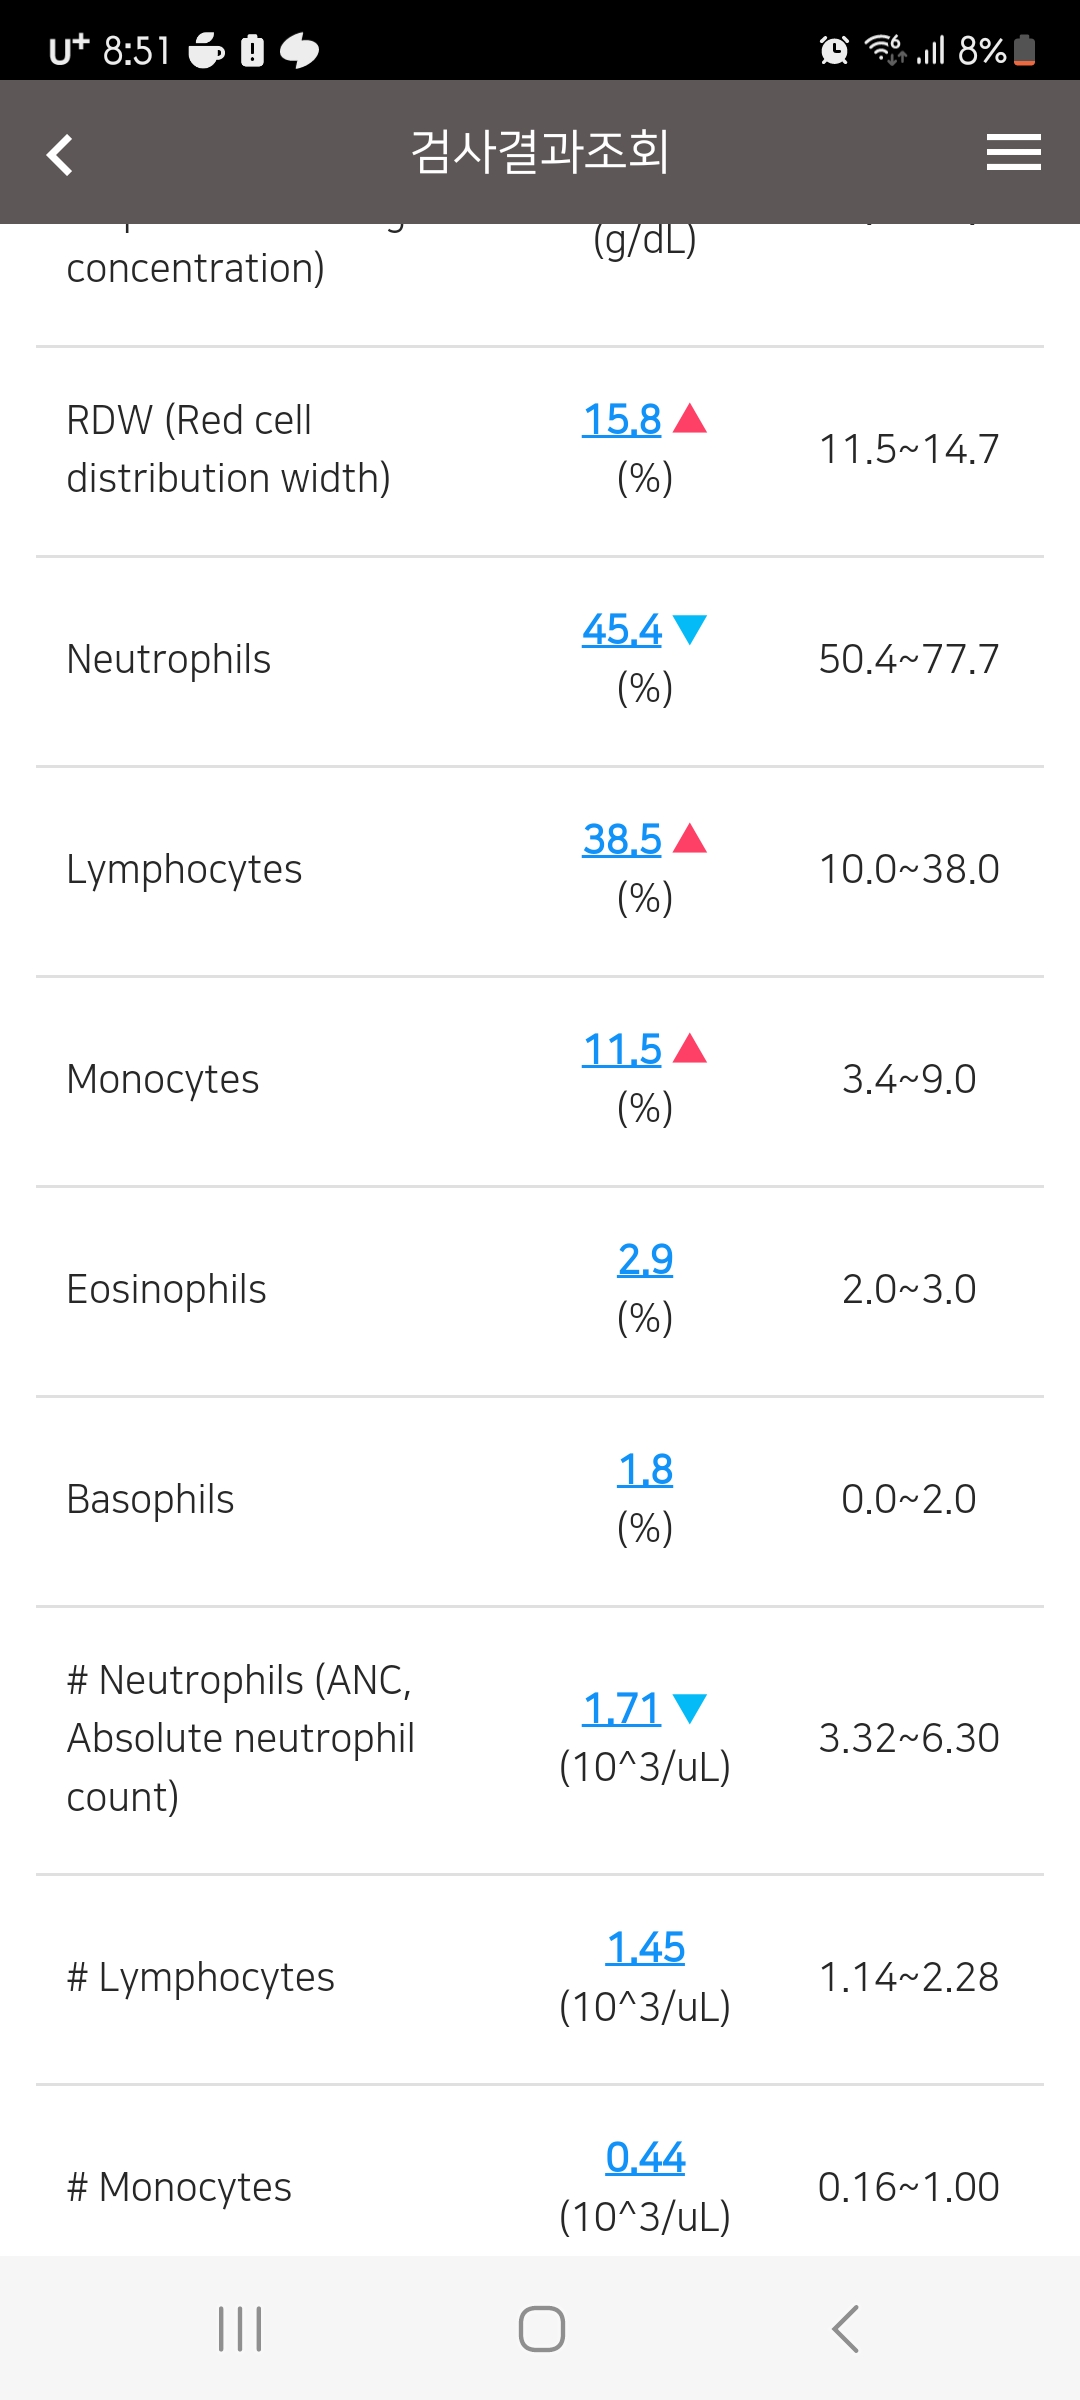Tap the 검사결과조회 page title

(540, 152)
